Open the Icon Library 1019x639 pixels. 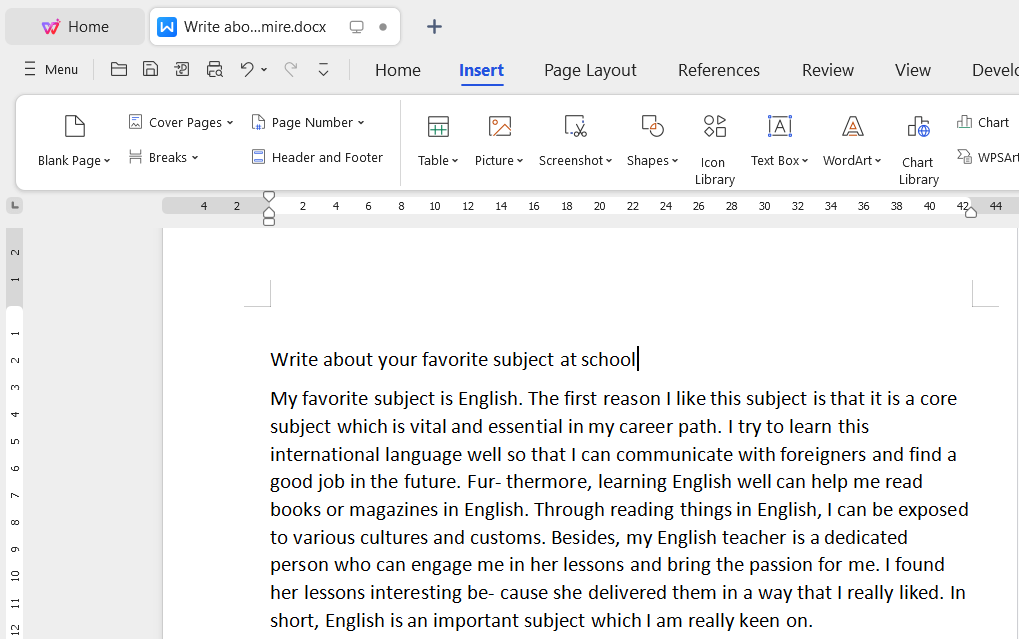pos(714,151)
